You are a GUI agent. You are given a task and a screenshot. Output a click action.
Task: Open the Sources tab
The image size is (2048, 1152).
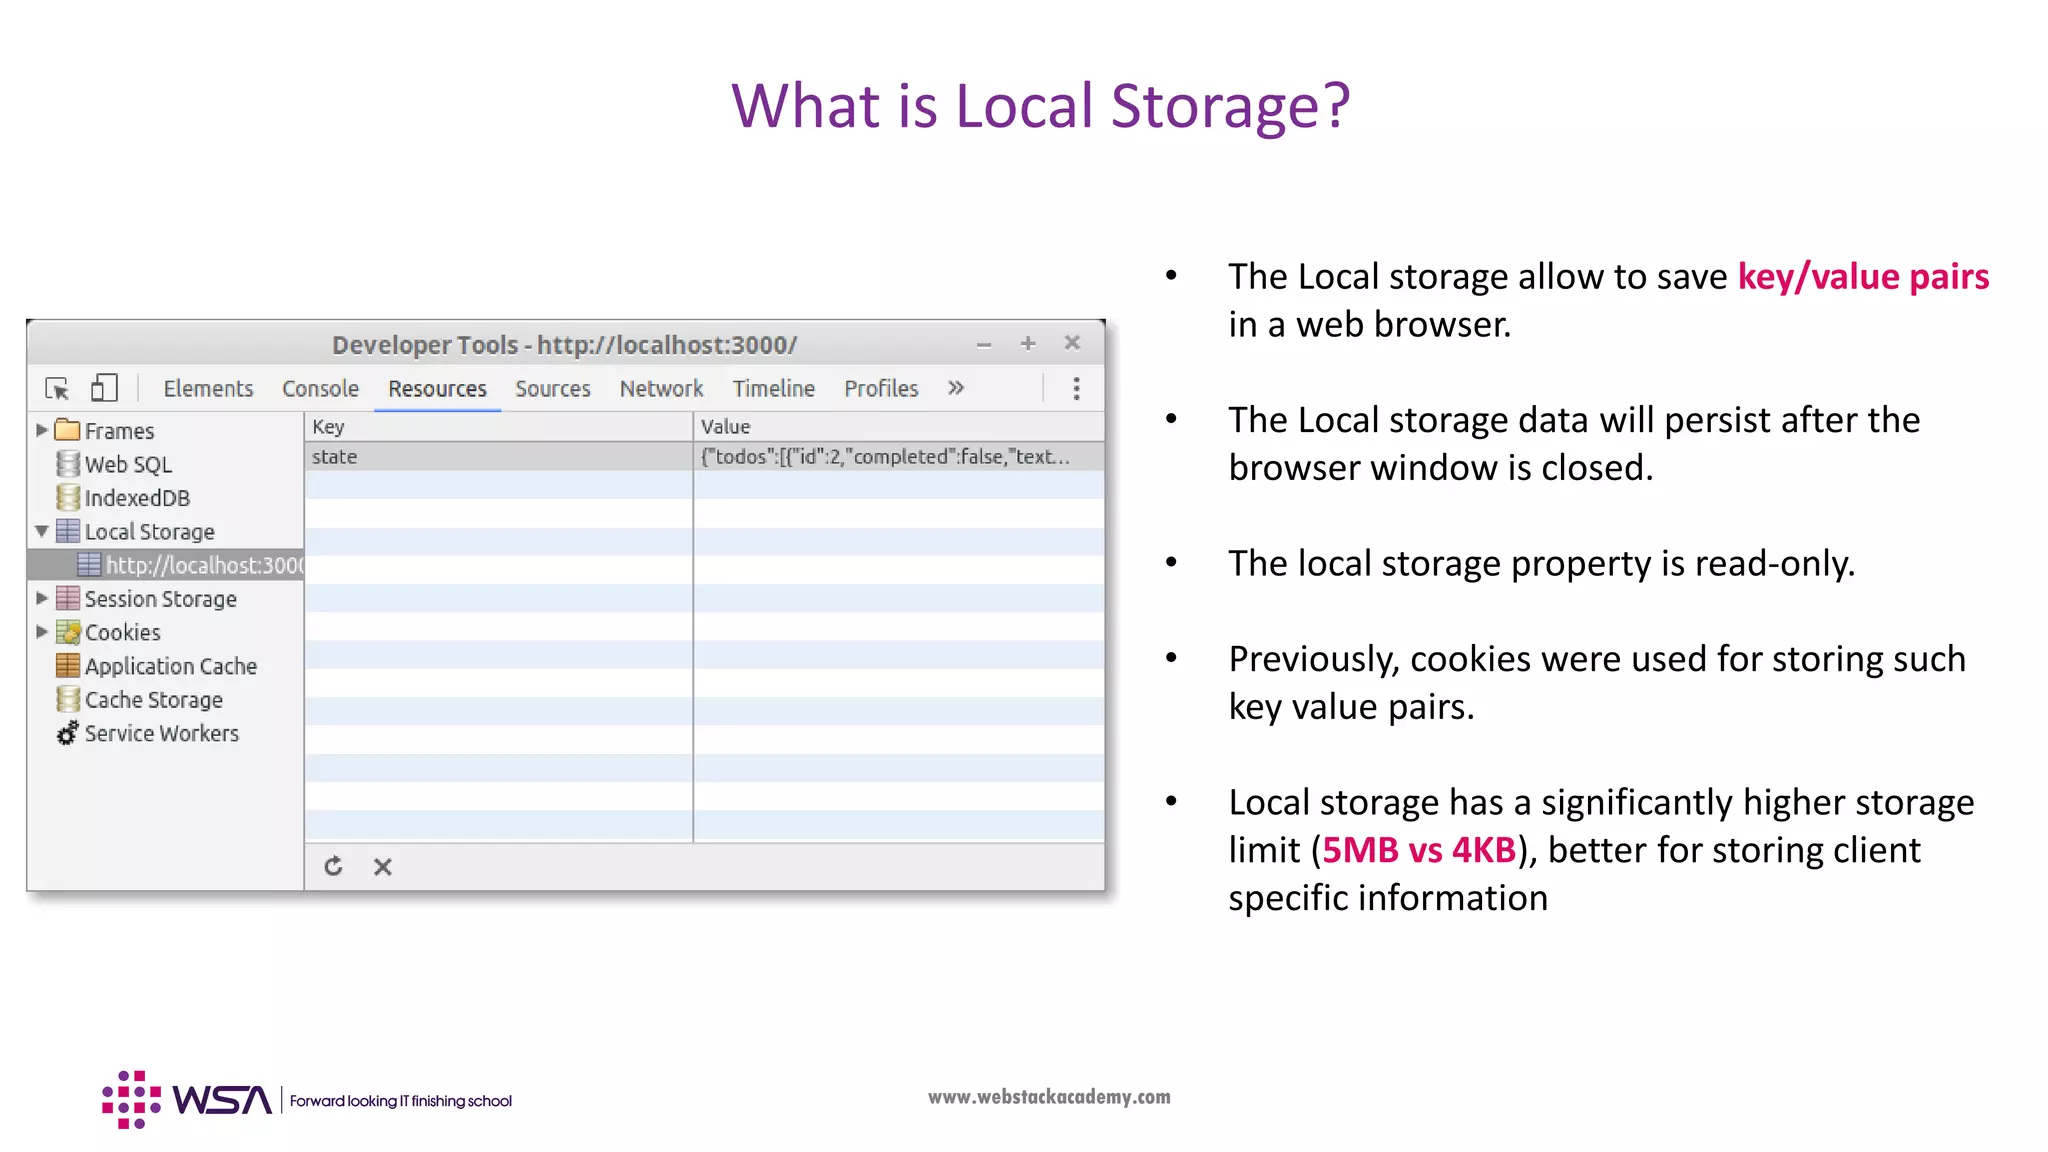pyautogui.click(x=553, y=388)
